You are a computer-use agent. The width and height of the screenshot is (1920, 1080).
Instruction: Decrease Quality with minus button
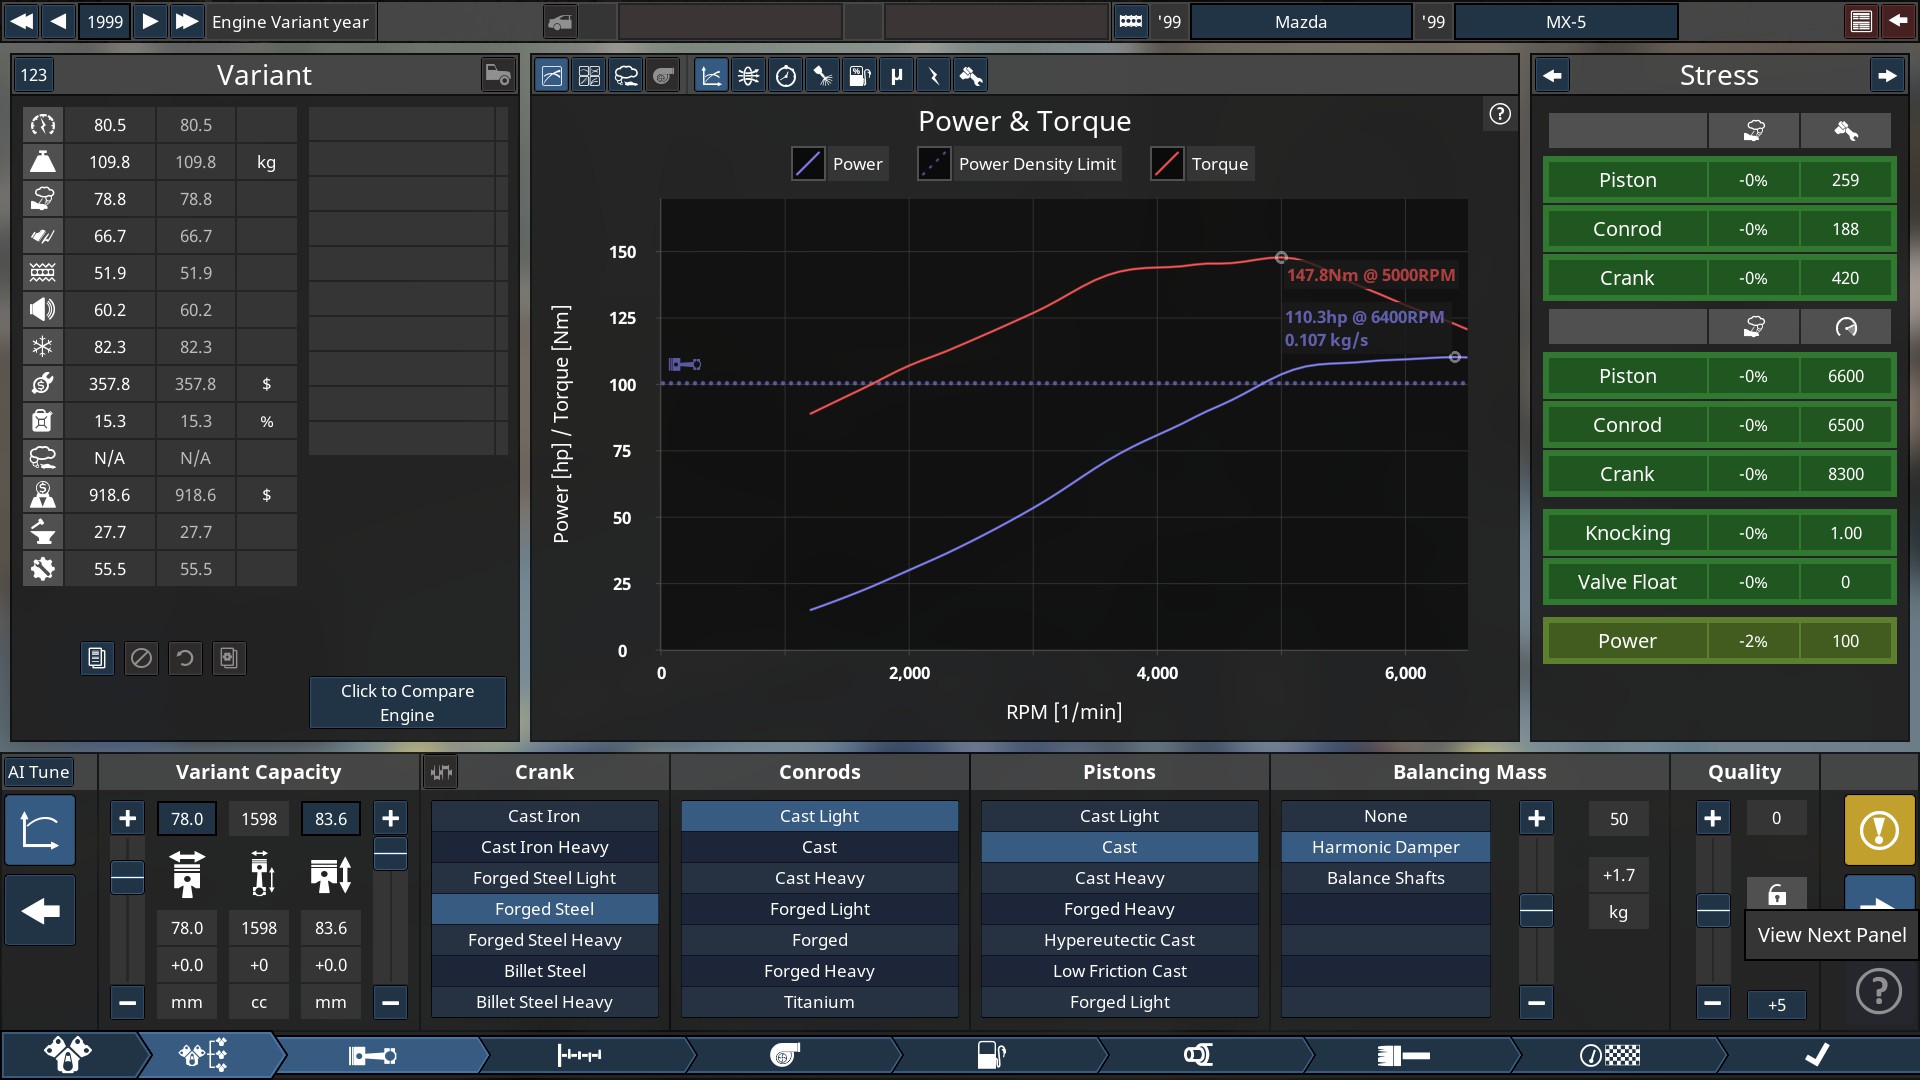click(1712, 1002)
